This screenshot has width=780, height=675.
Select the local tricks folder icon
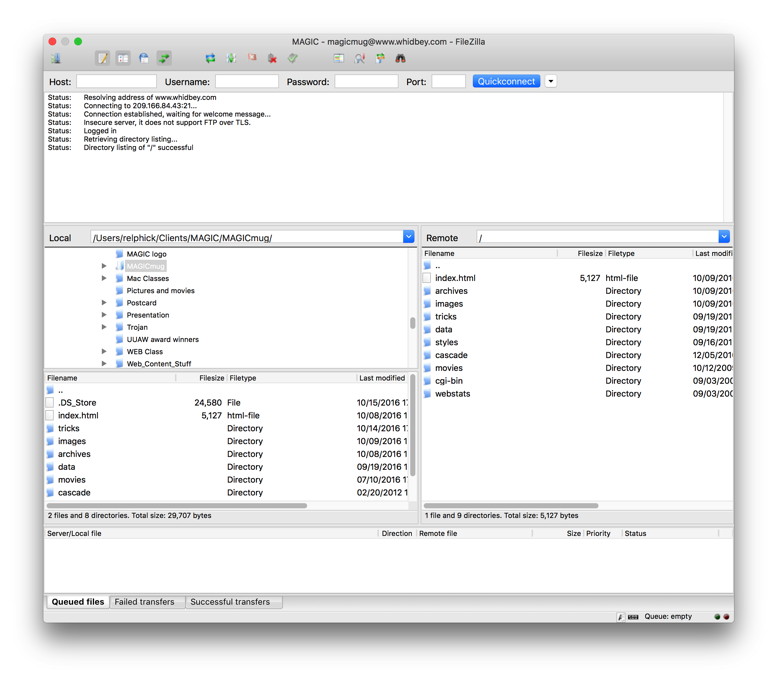point(50,428)
